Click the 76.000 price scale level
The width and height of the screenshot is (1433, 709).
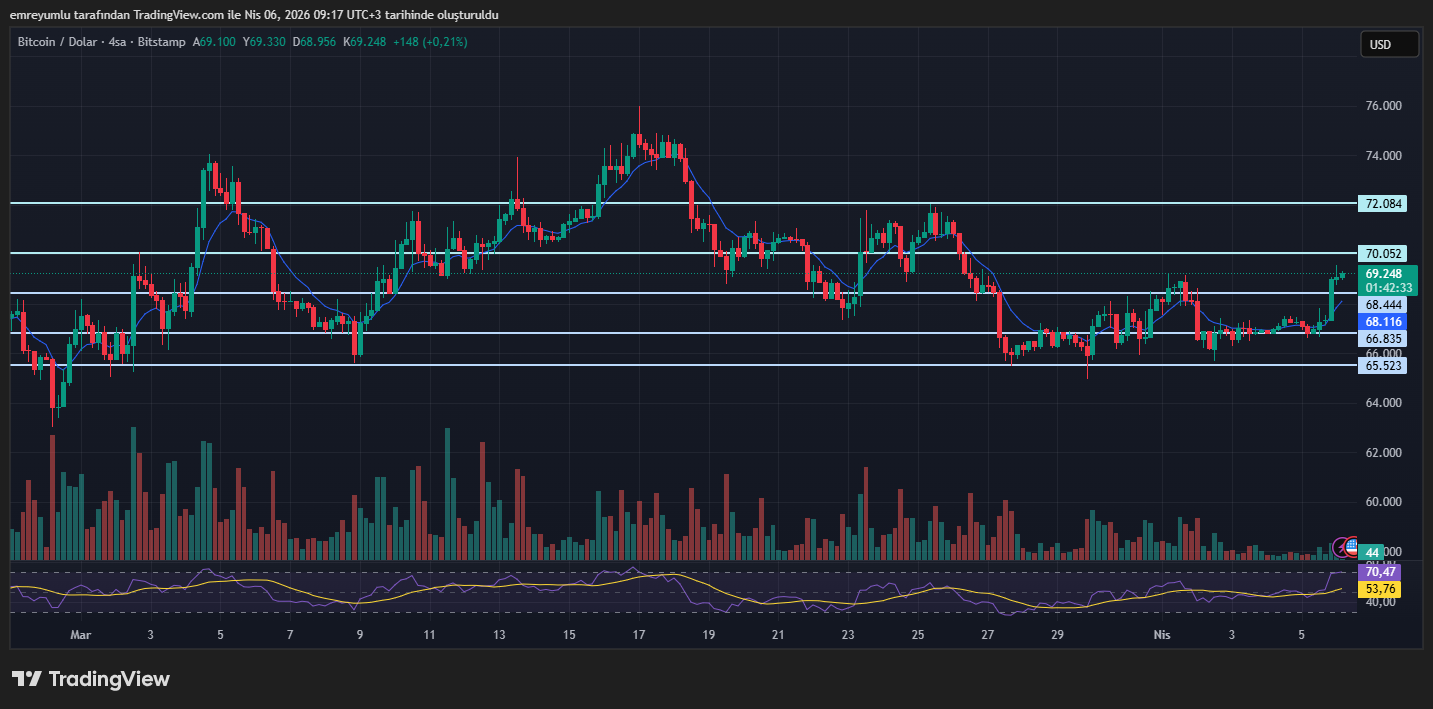pos(1383,106)
